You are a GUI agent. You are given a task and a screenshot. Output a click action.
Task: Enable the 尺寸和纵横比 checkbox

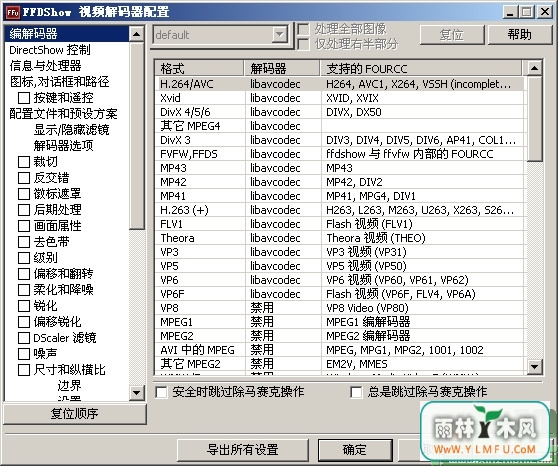(24, 370)
